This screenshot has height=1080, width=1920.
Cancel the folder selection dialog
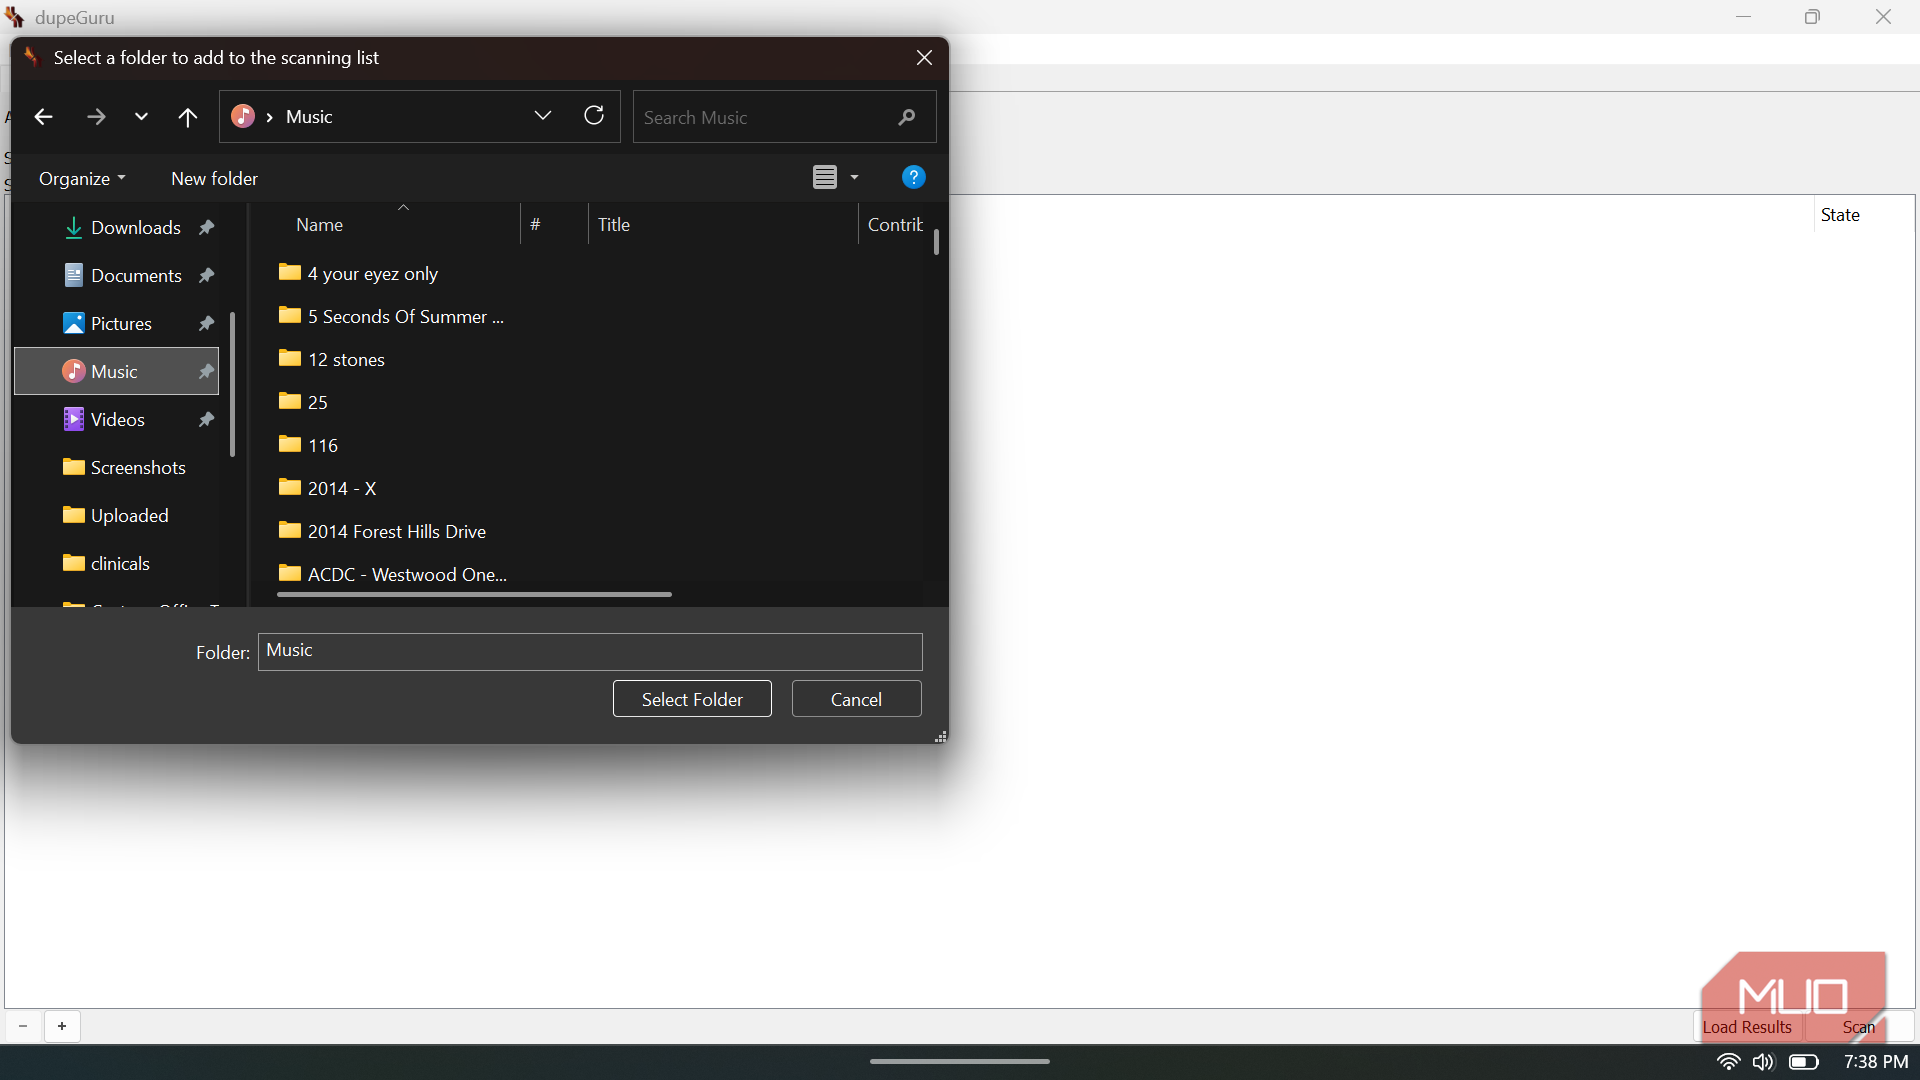point(856,699)
